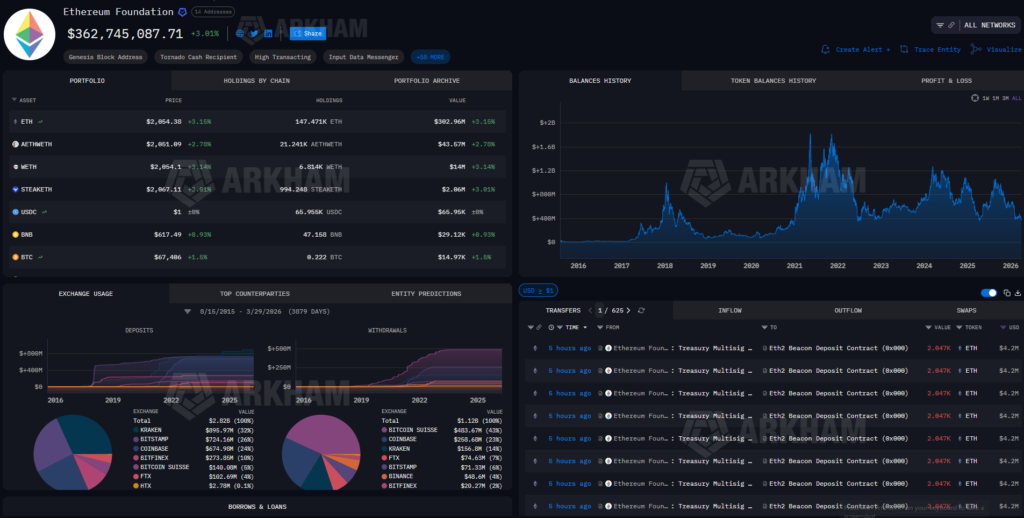Click the verified badge beside Ethereum Foundation

pos(182,12)
